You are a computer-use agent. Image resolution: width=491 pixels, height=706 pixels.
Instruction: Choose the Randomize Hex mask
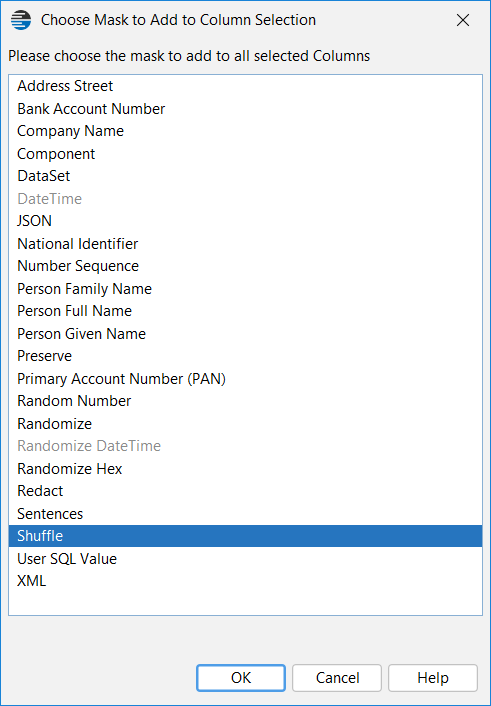click(x=245, y=469)
